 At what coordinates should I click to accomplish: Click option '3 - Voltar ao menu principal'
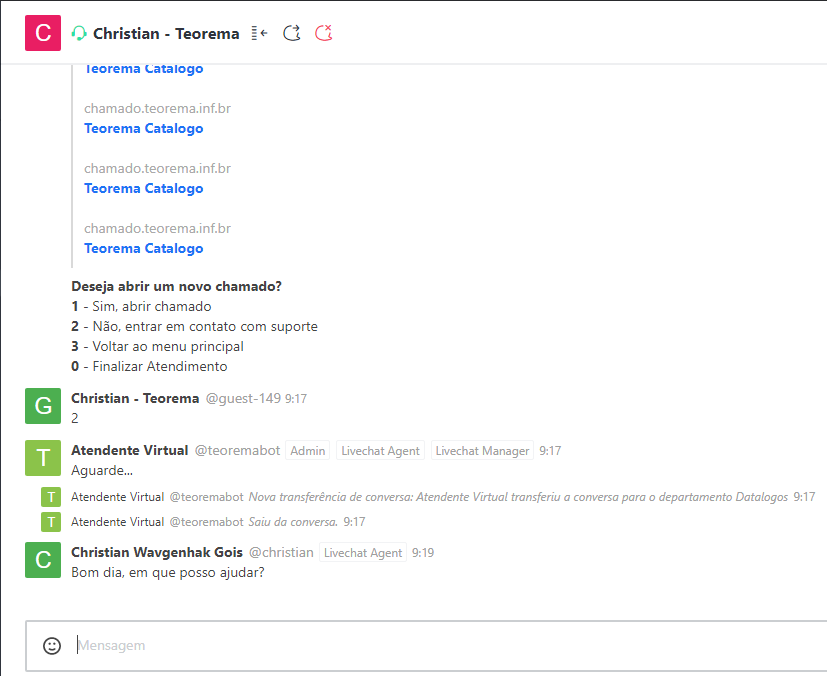[x=158, y=346]
